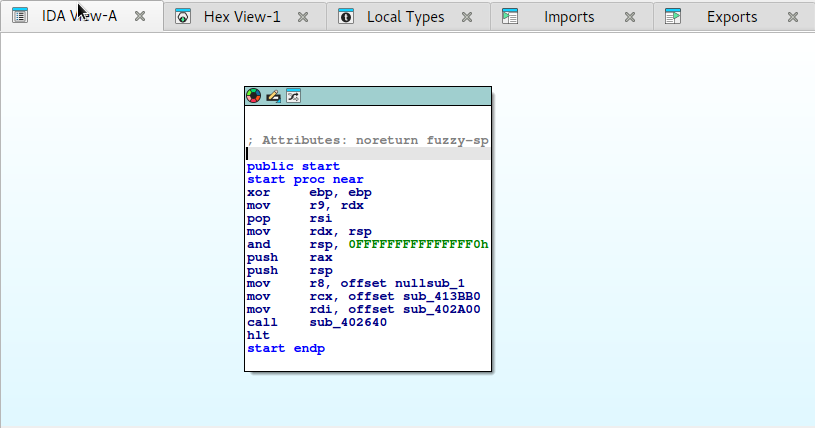Screen dimensions: 815x428
Task: Close the Hex View-1 tab
Action: tap(303, 17)
